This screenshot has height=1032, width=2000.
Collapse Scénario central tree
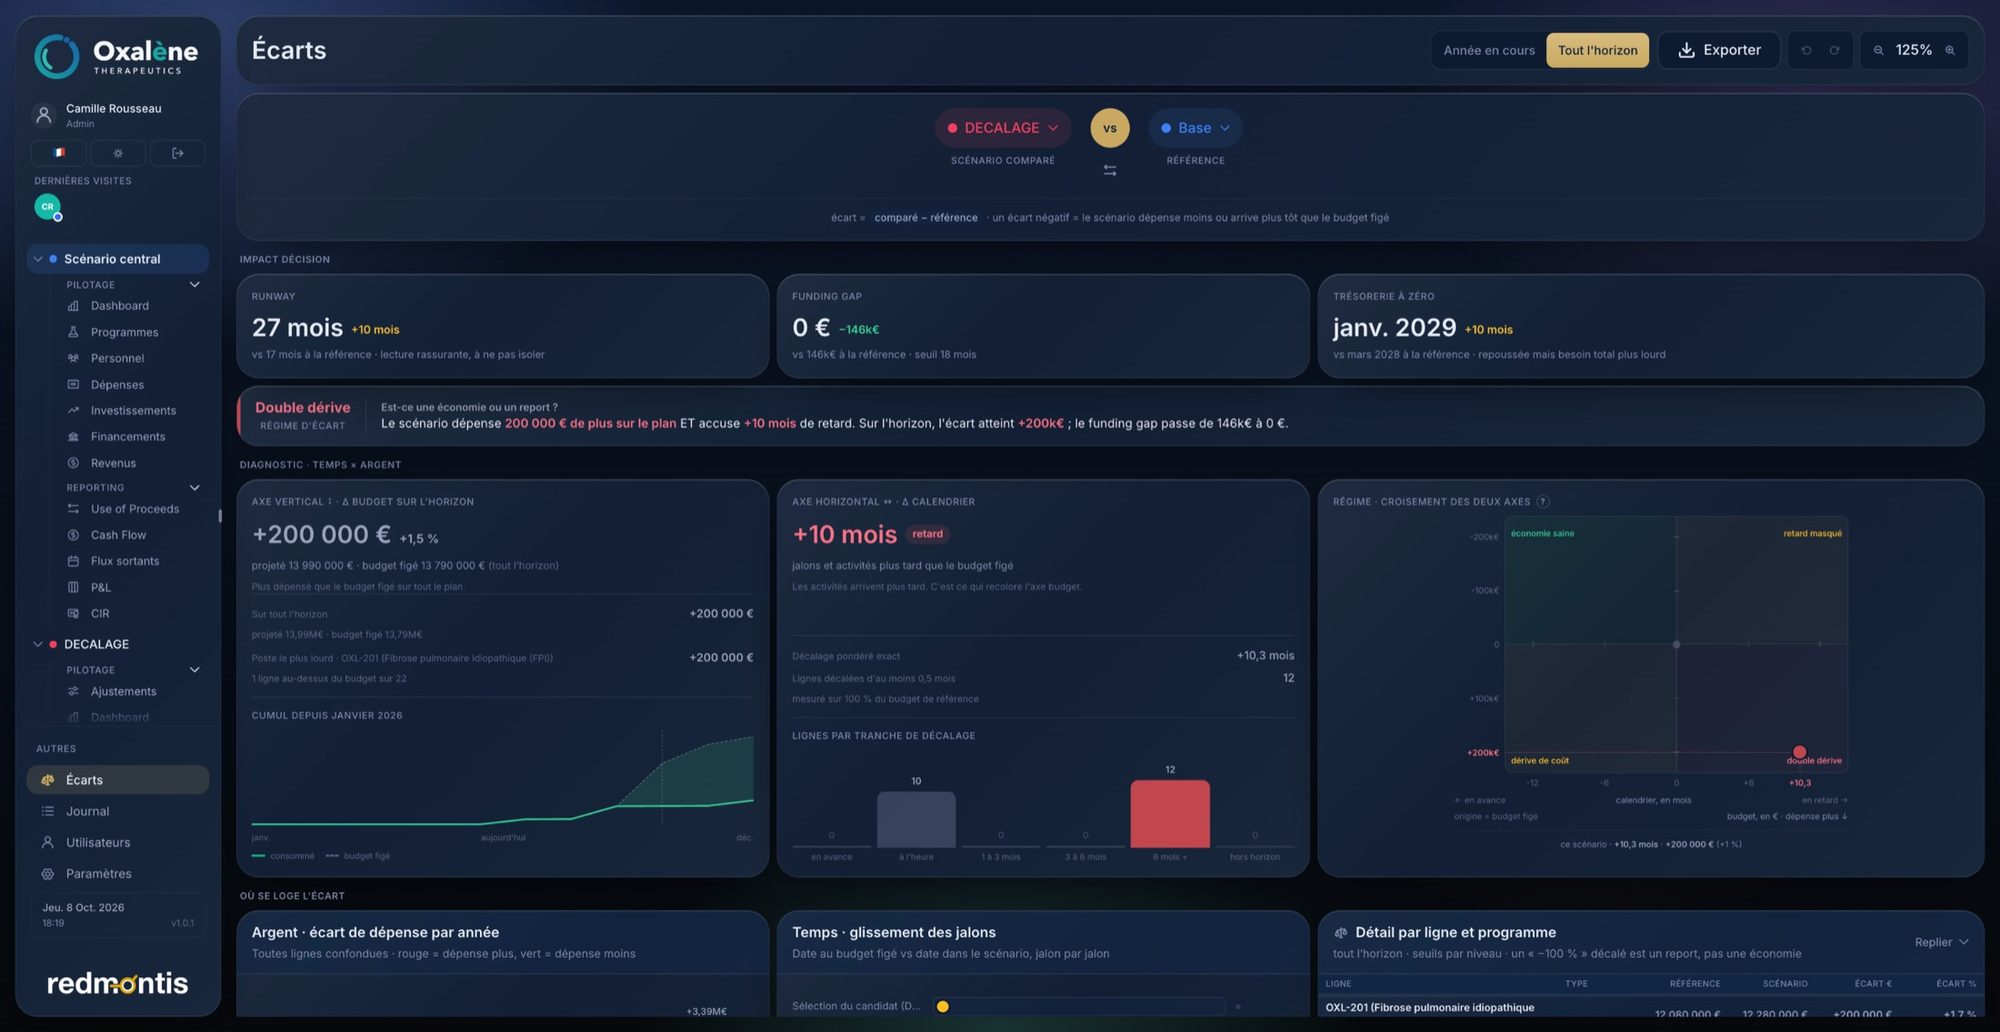click(x=38, y=259)
